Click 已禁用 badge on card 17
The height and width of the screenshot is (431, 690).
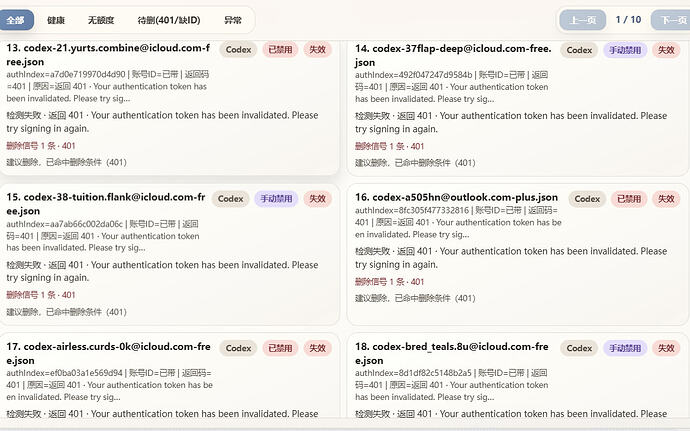tap(280, 348)
